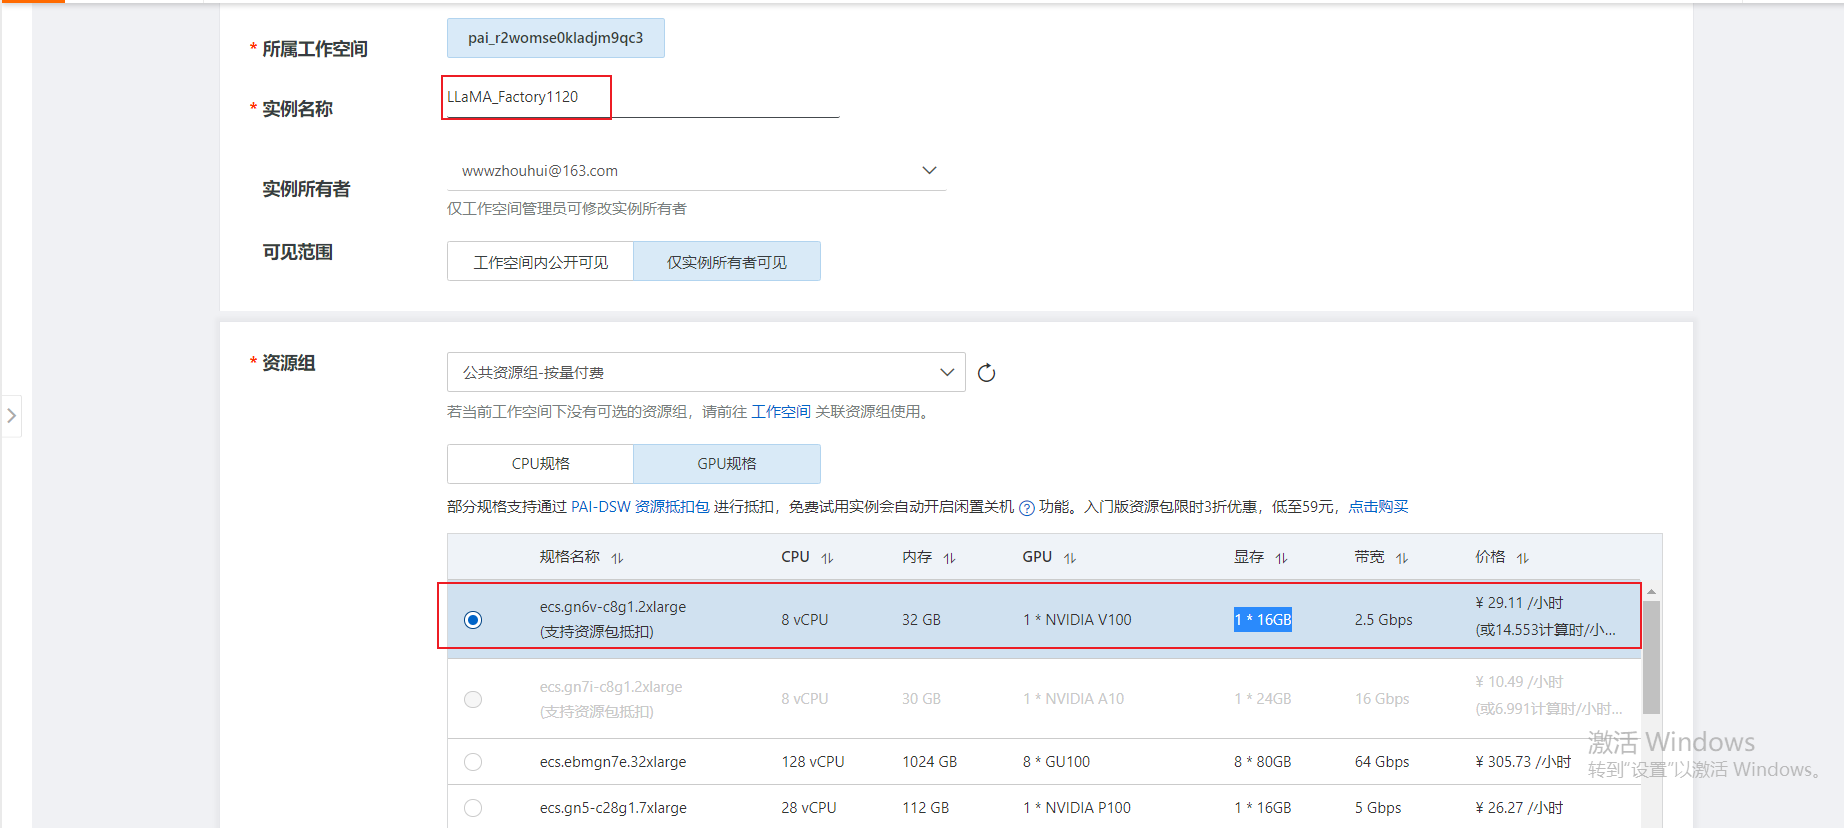1844x828 pixels.
Task: Click the help question mark icon near 功能
Action: tap(1026, 508)
